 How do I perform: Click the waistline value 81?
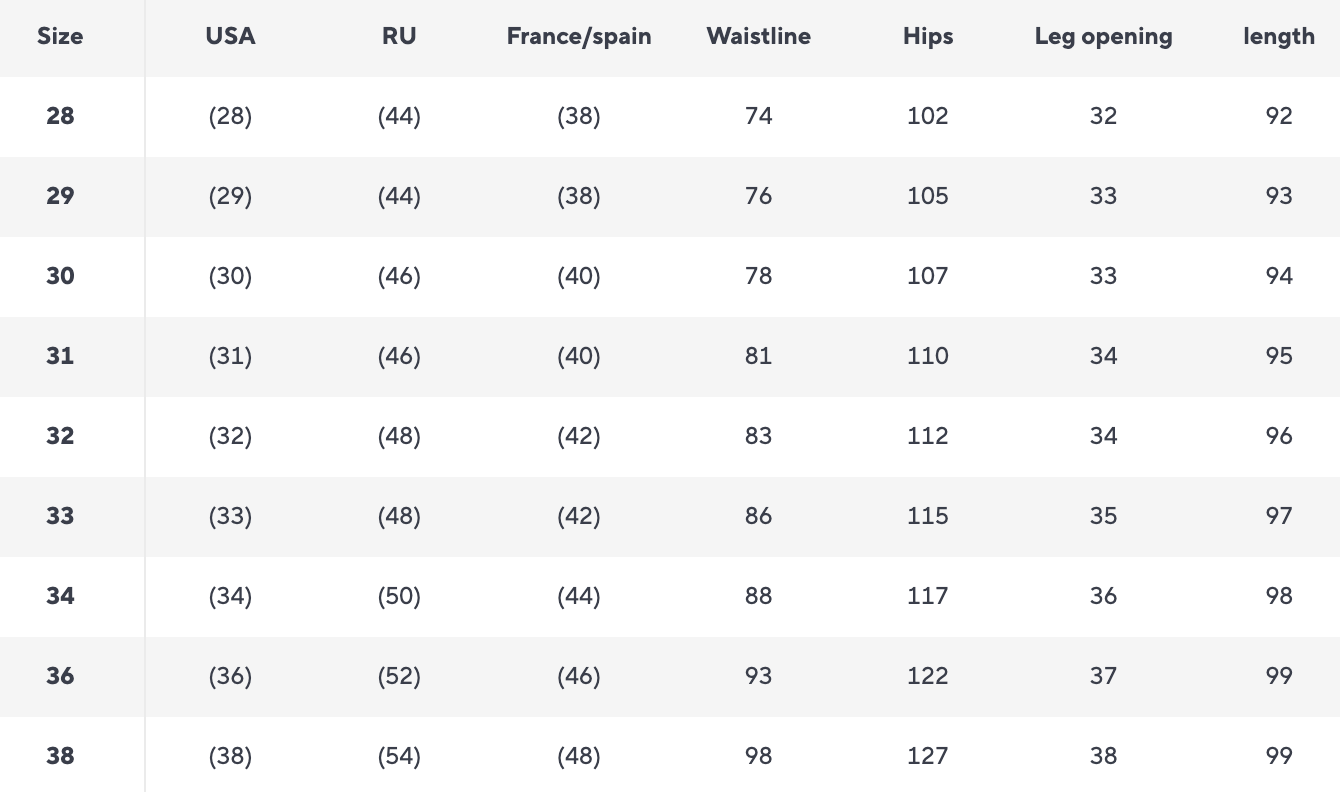tap(758, 356)
